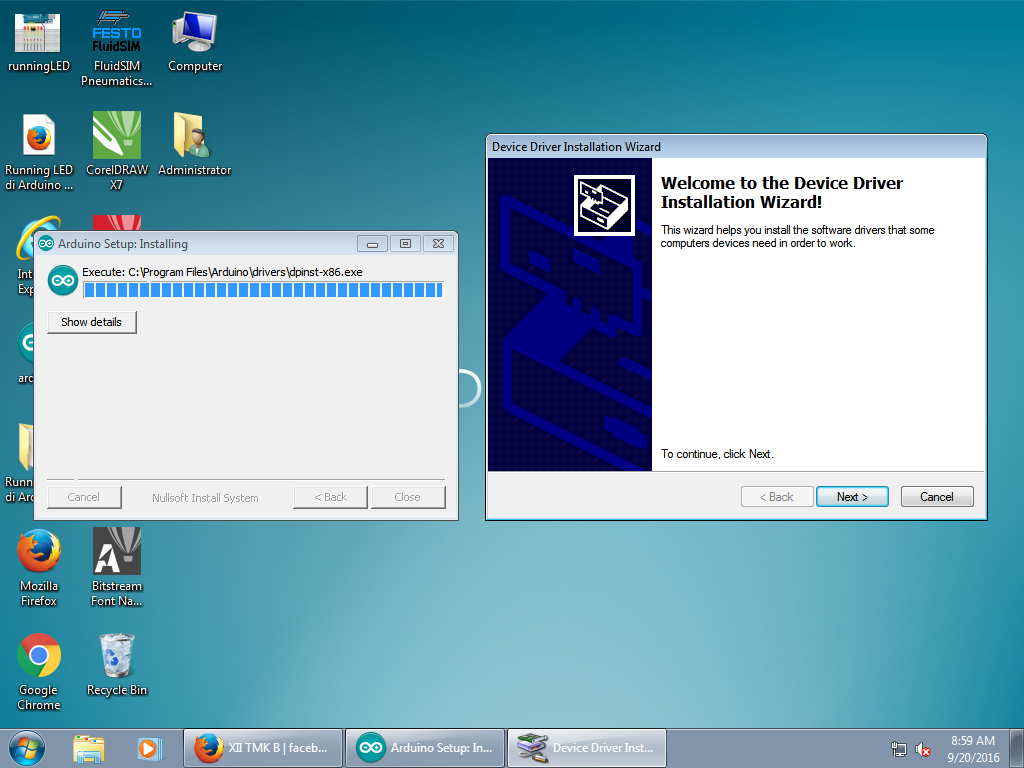This screenshot has width=1024, height=768.
Task: Maximize the Arduino Setup window
Action: 406,244
